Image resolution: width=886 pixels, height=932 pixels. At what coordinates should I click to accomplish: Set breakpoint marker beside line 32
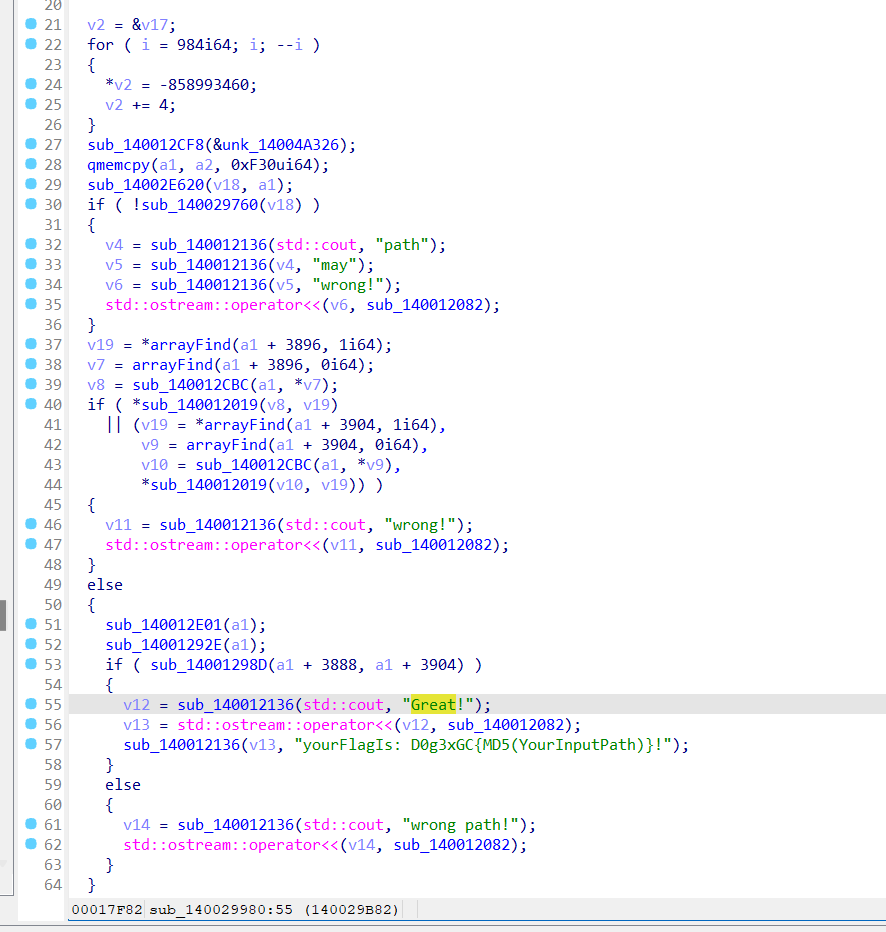(x=31, y=244)
